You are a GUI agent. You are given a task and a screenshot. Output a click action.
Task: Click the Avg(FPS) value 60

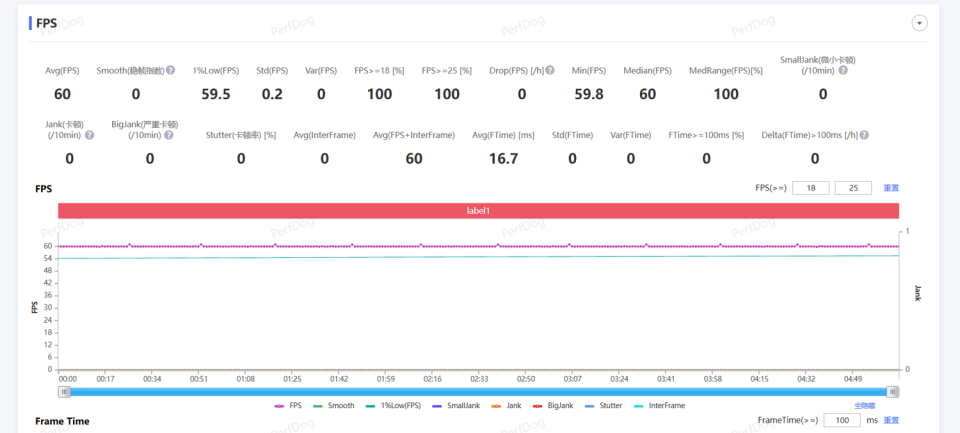click(62, 94)
